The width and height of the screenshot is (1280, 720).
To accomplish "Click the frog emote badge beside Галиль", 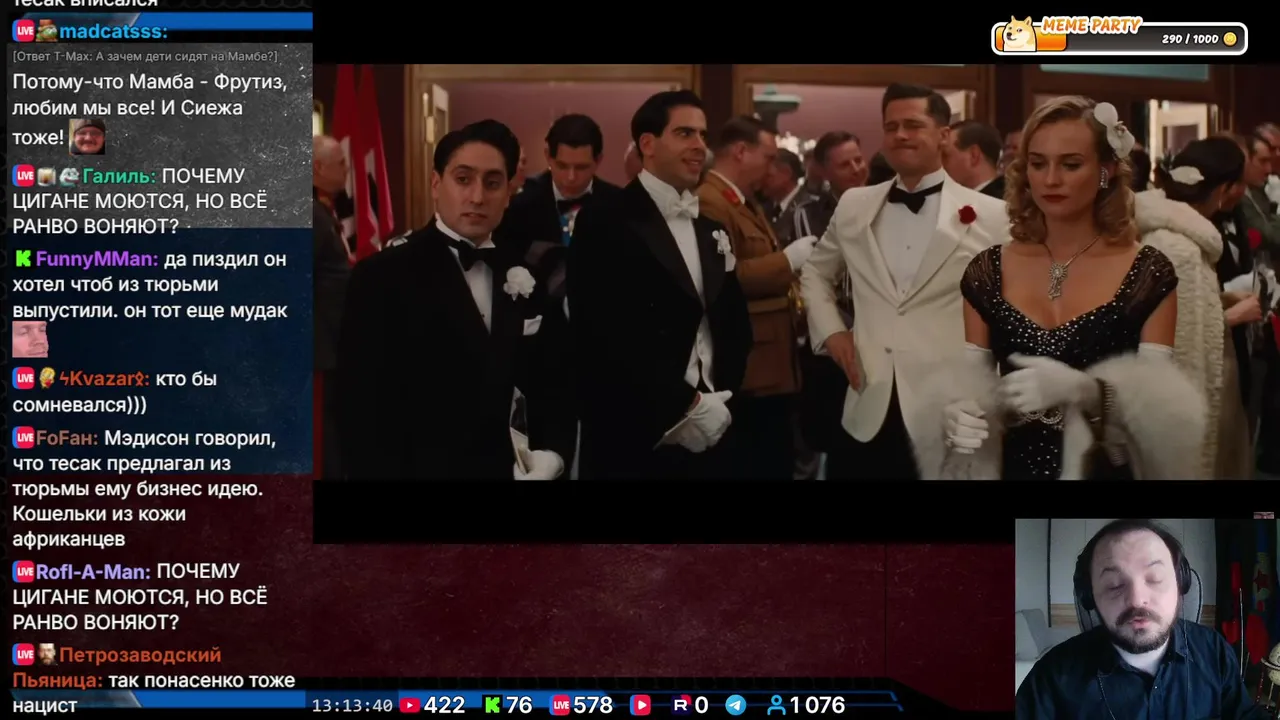I will tap(68, 177).
